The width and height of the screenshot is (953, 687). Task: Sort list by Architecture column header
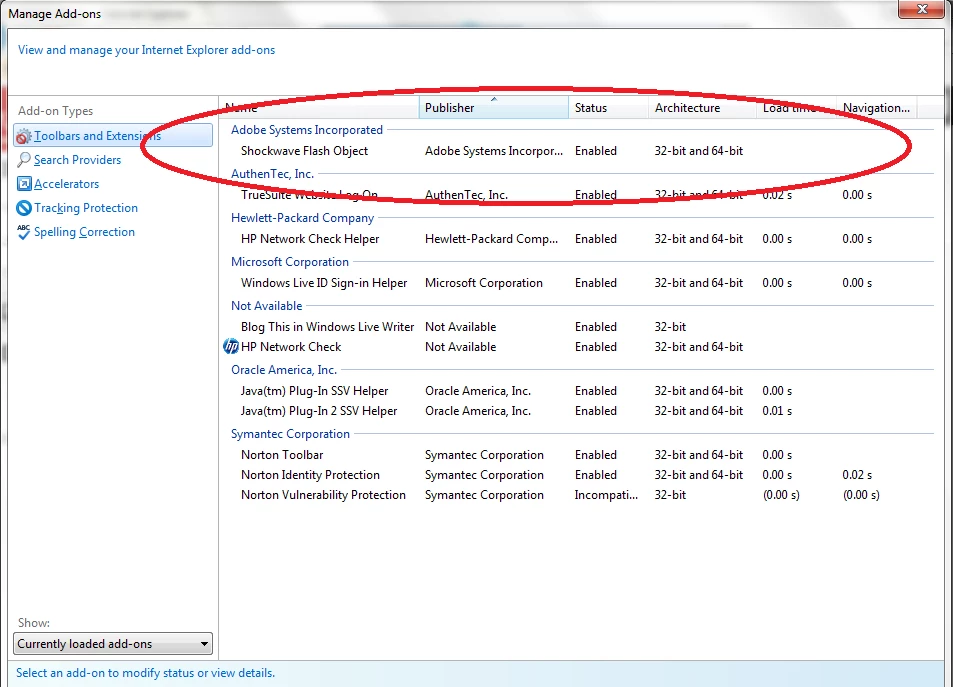tap(702, 108)
